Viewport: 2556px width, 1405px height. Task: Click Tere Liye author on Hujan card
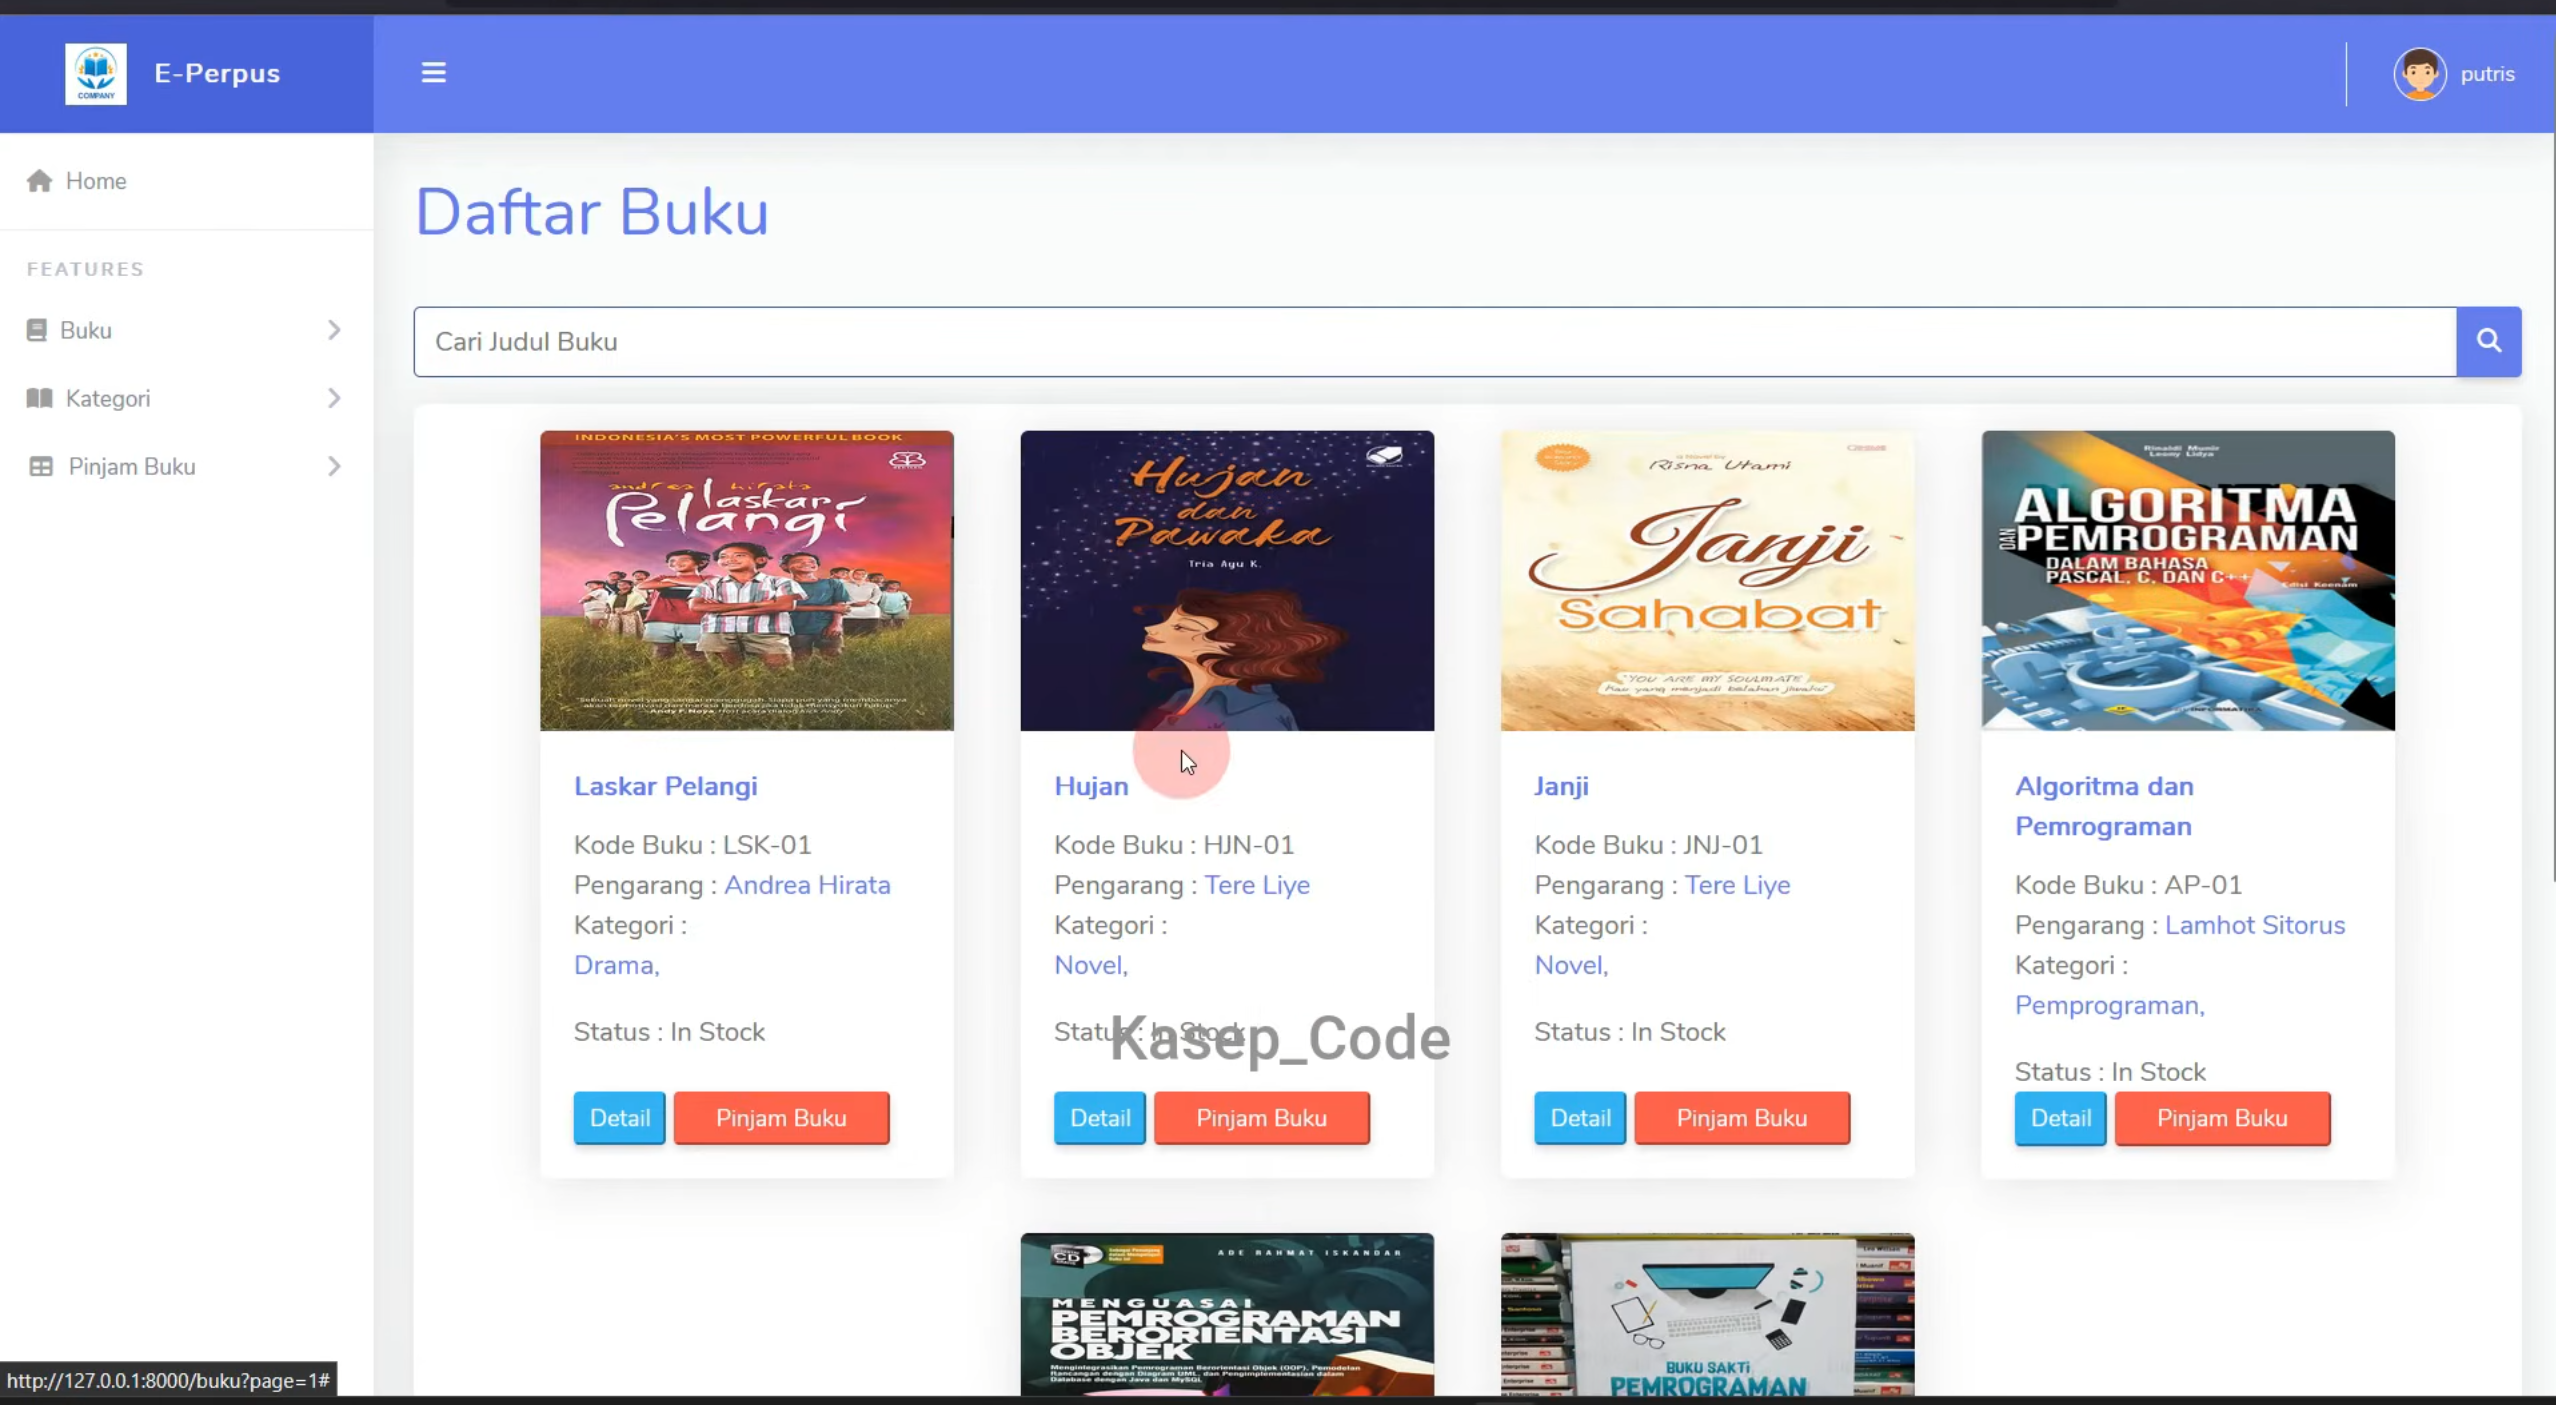click(1257, 885)
